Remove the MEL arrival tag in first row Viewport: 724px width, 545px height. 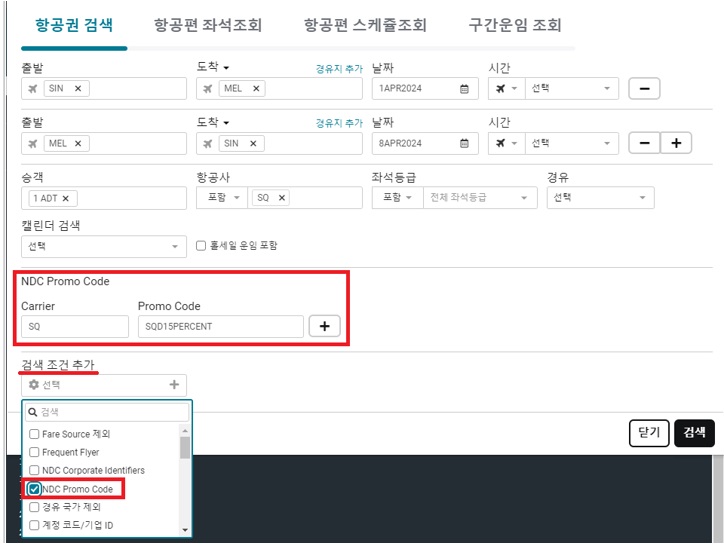[256, 88]
